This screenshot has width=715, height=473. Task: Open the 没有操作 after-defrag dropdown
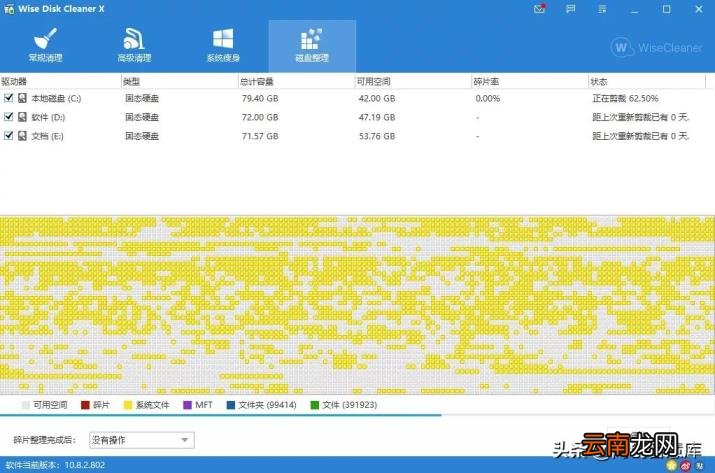142,440
